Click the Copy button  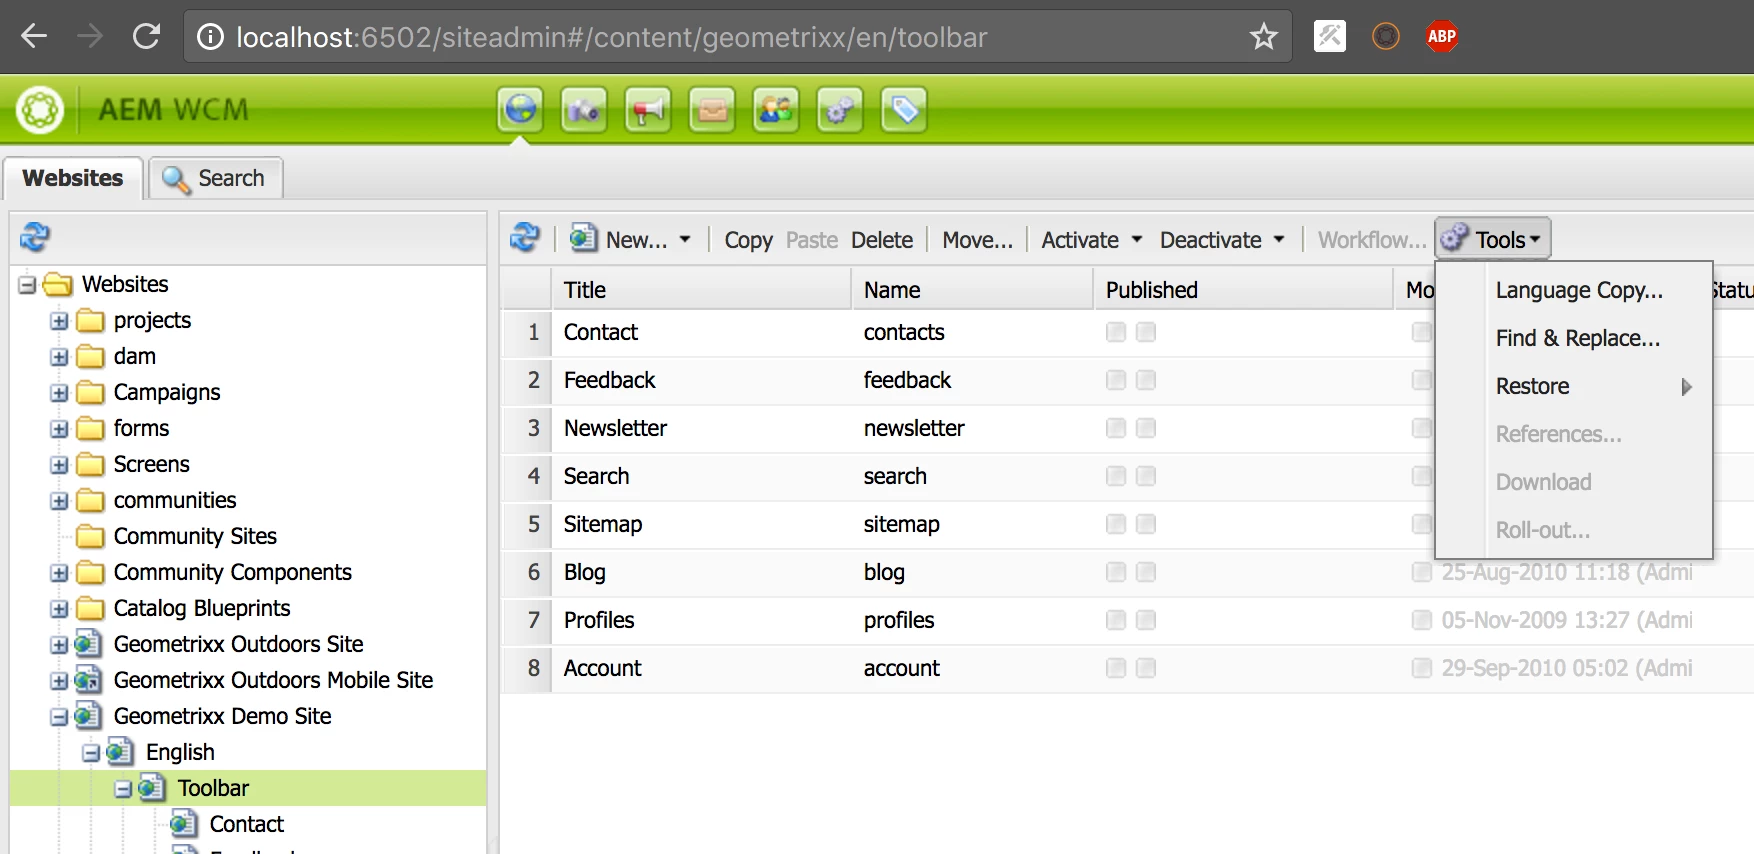click(748, 240)
